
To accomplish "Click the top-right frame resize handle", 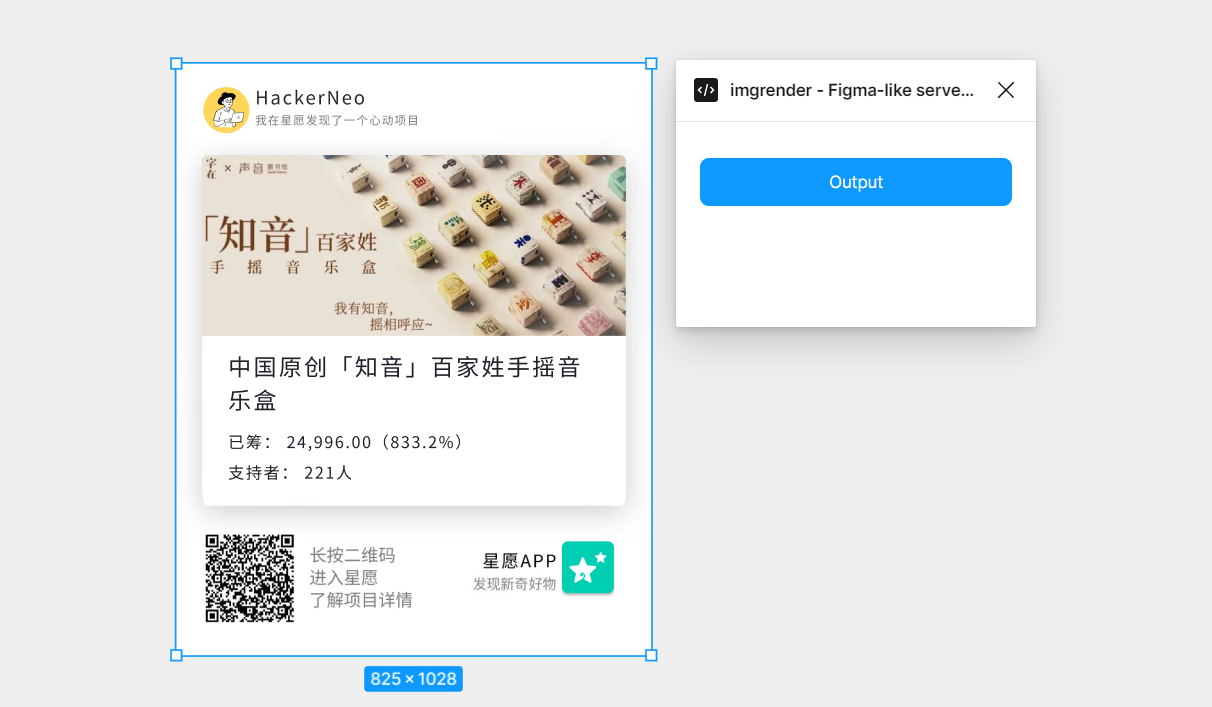I will pos(651,63).
